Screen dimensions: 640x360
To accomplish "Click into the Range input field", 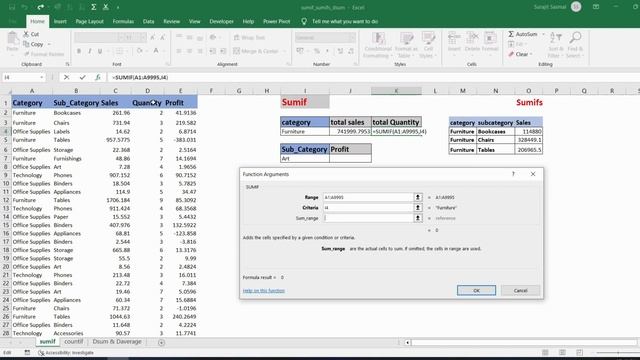I will [368, 197].
